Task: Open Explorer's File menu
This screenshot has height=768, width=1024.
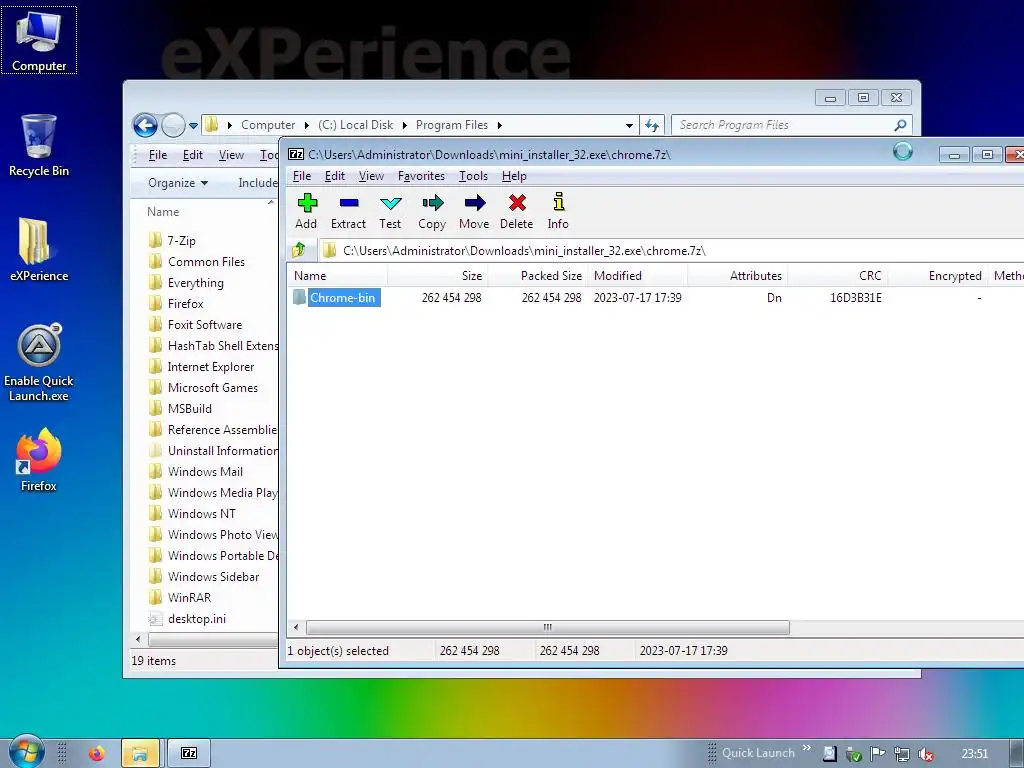Action: click(157, 155)
